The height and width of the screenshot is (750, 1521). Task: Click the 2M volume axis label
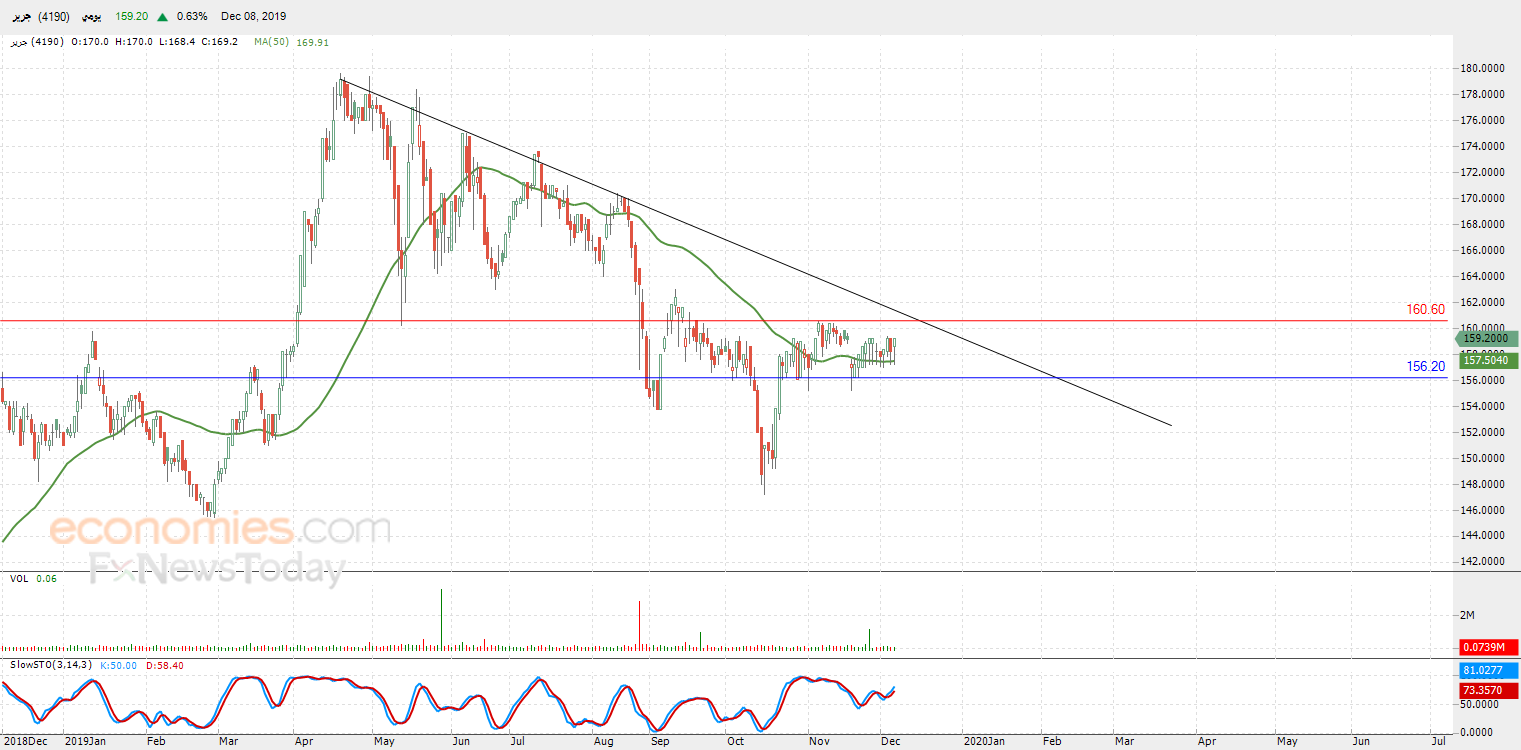coord(1468,614)
